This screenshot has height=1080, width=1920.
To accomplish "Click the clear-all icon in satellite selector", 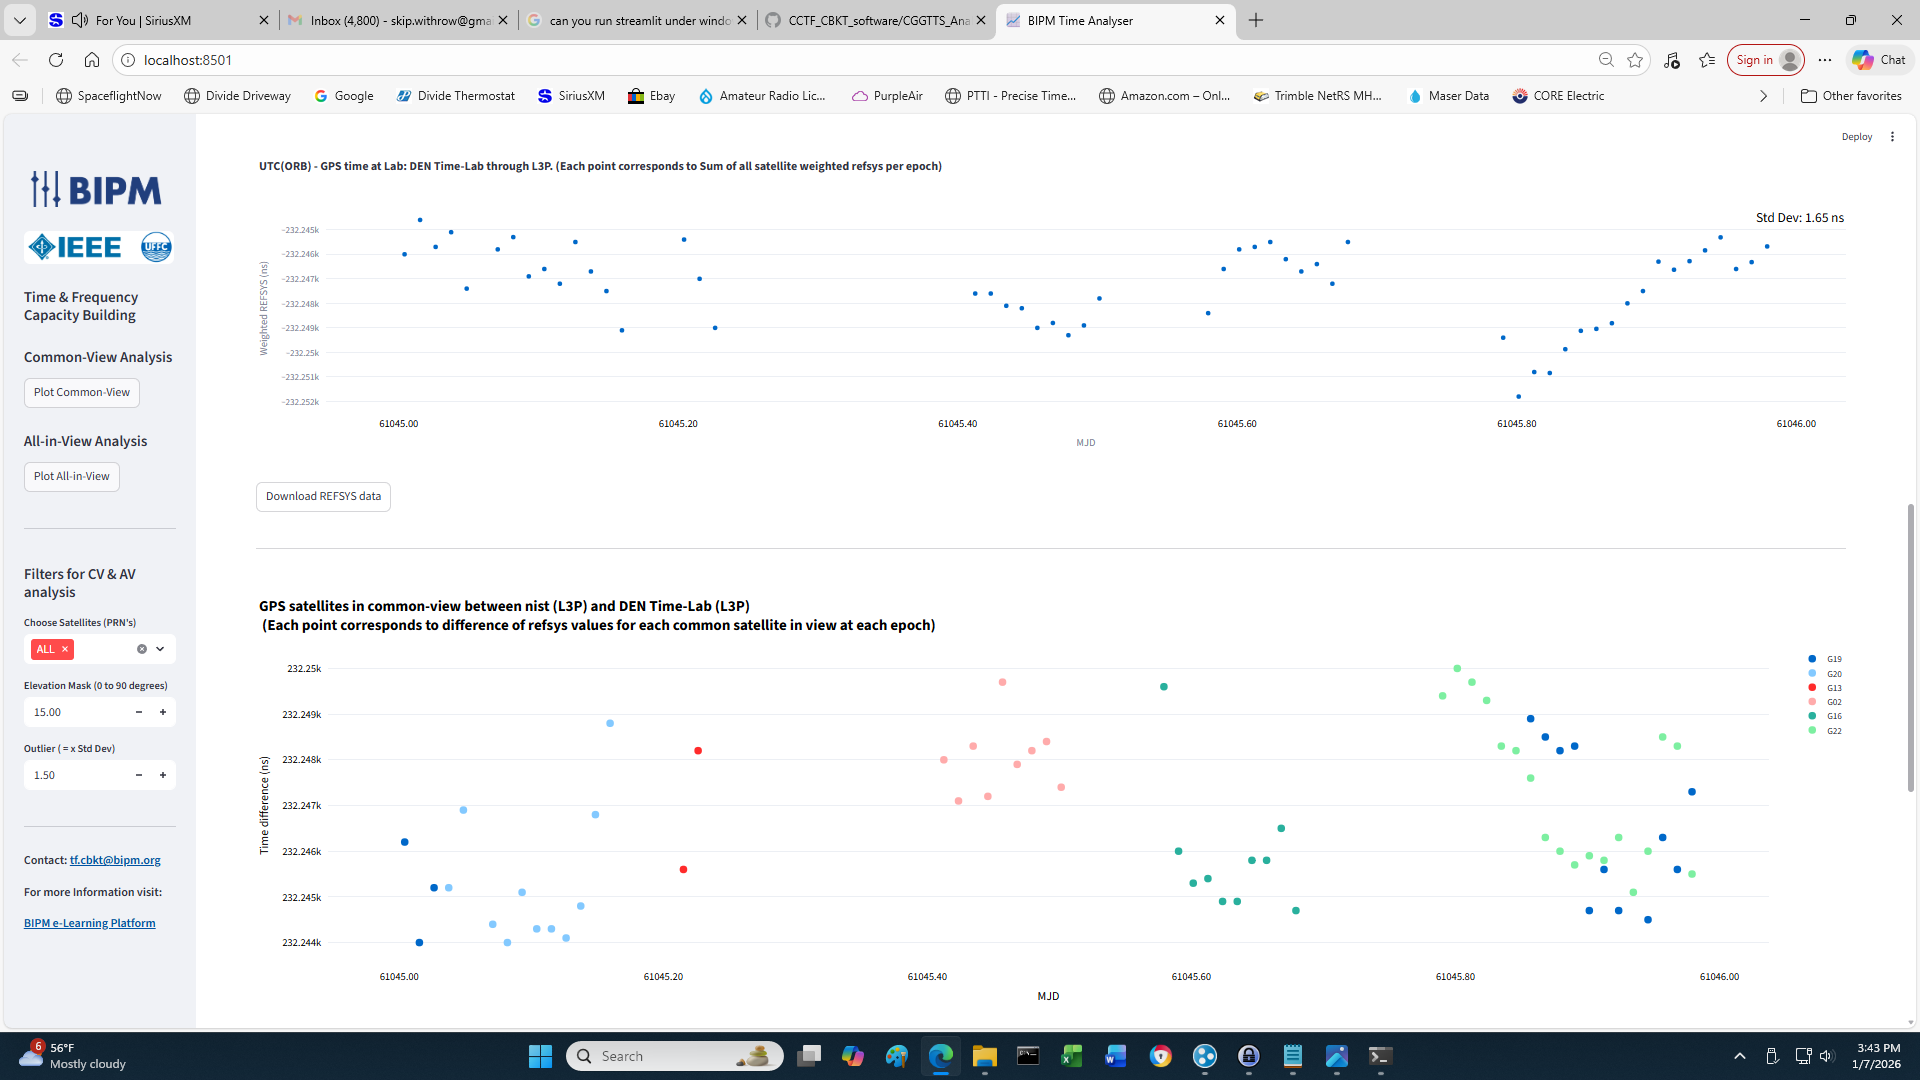I will point(142,649).
